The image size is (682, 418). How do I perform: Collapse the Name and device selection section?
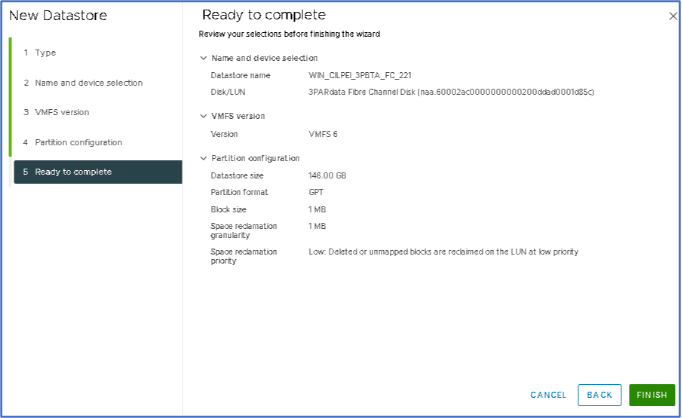(x=204, y=58)
